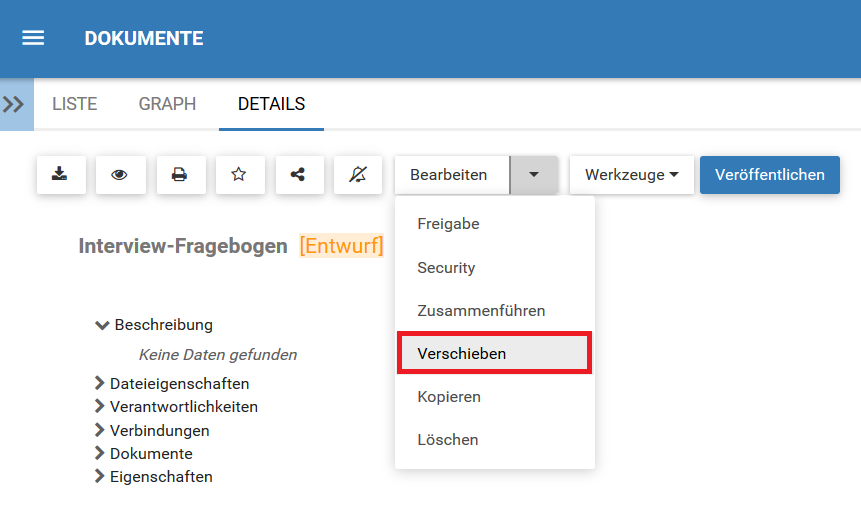Screen dimensions: 861x521
Task: Click the Bearbeiten button
Action: coord(449,175)
